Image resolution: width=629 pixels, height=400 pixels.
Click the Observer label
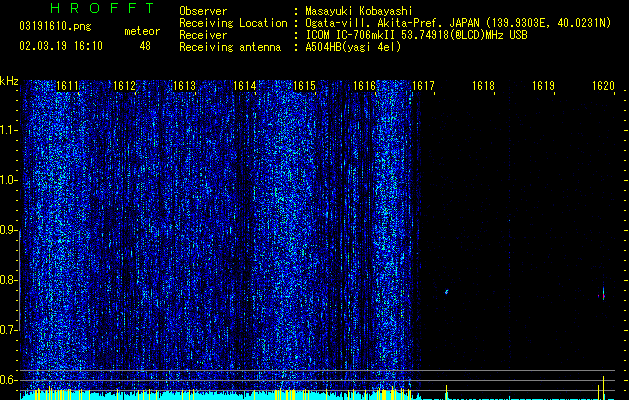[203, 11]
